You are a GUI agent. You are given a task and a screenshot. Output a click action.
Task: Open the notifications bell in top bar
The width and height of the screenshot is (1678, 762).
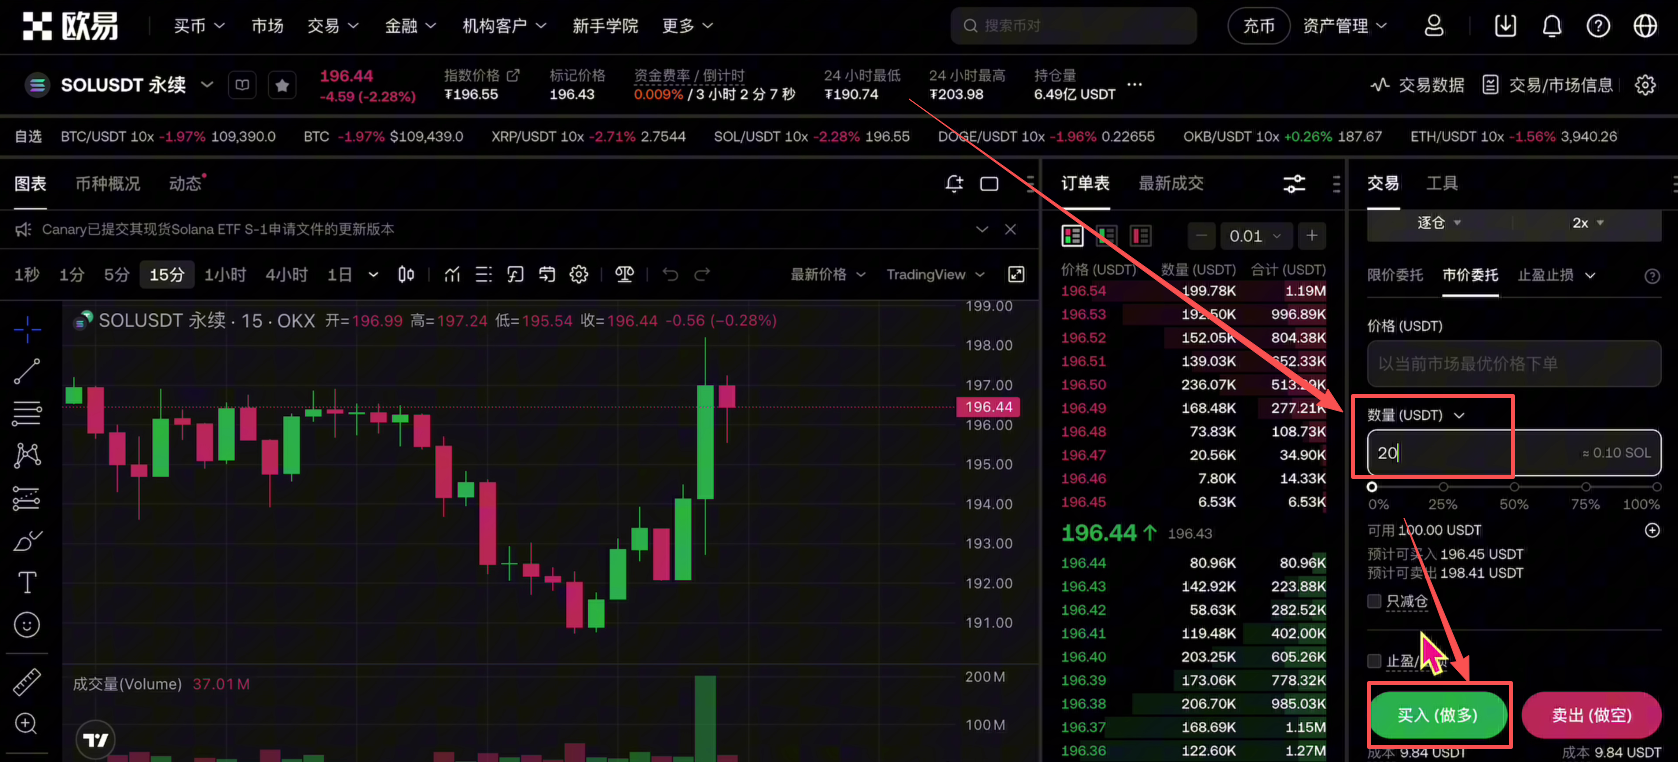coord(1551,26)
